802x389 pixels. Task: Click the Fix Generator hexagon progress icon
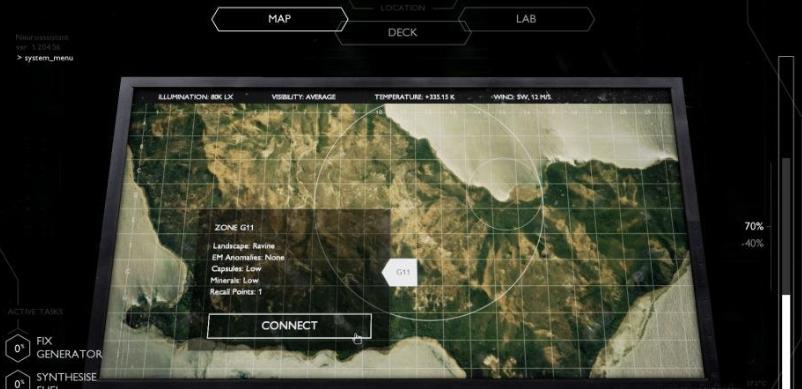coord(18,349)
